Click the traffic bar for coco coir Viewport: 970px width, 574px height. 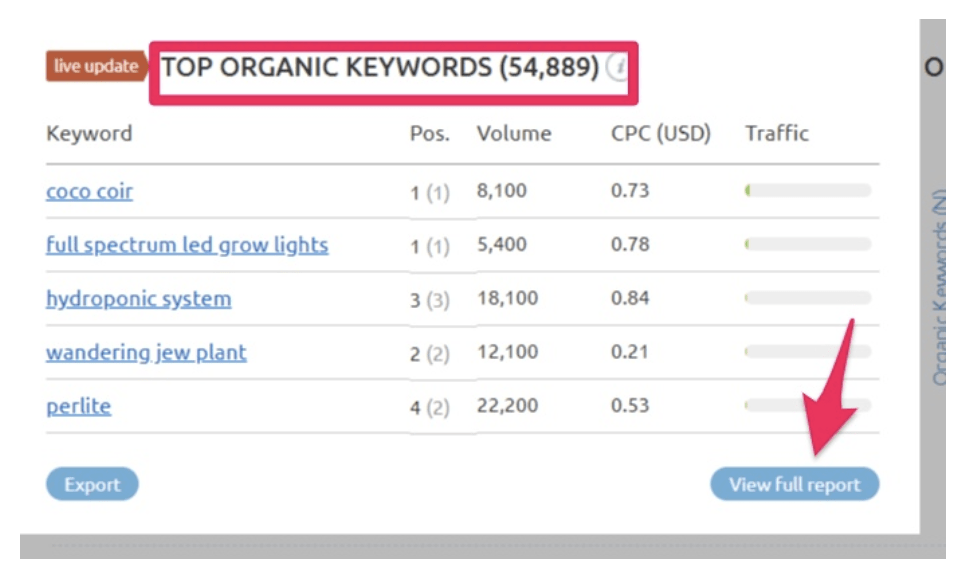808,191
